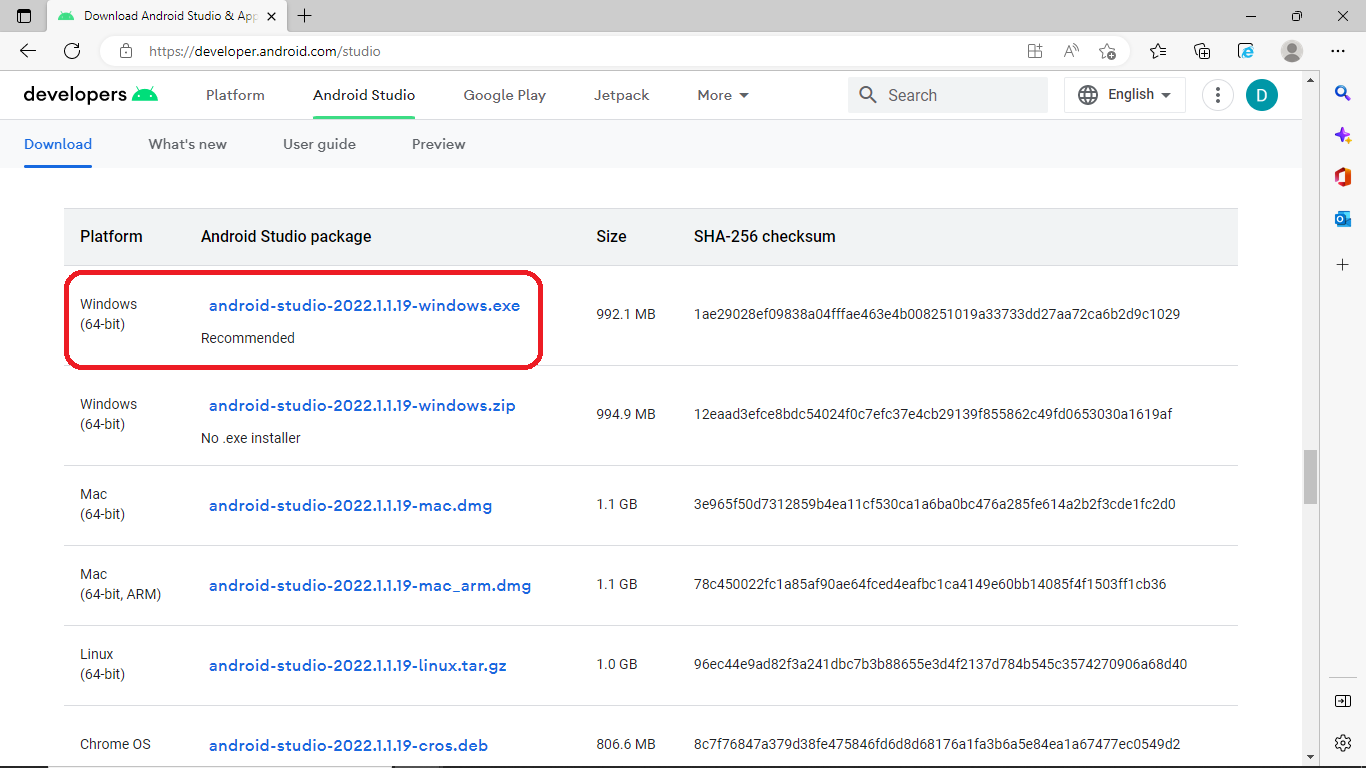Download android-studio-2022.1.1.19-mac.dmg
This screenshot has width=1366, height=768.
(x=350, y=506)
